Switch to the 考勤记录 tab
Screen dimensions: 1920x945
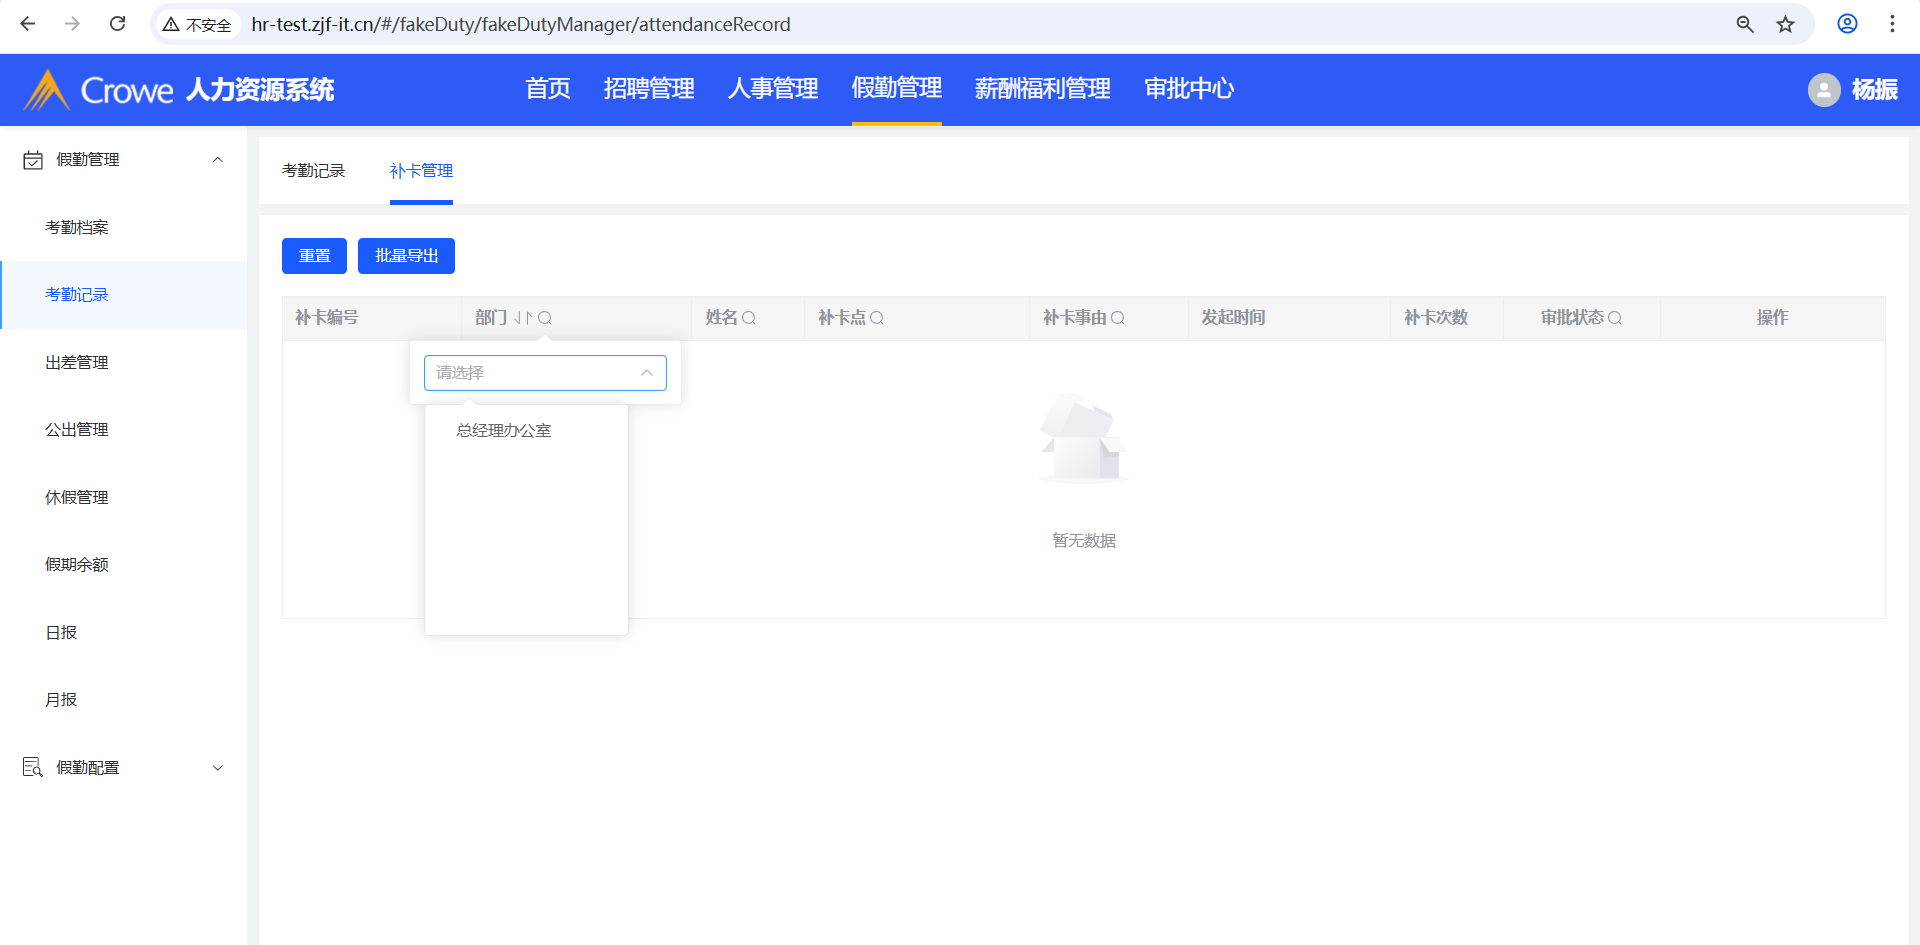click(x=313, y=171)
